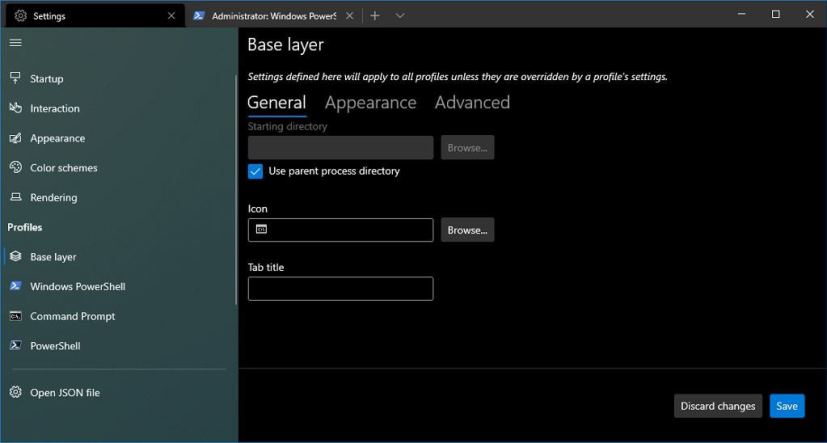Viewport: 827px width, 443px height.
Task: Click Discard changes button
Action: click(718, 406)
